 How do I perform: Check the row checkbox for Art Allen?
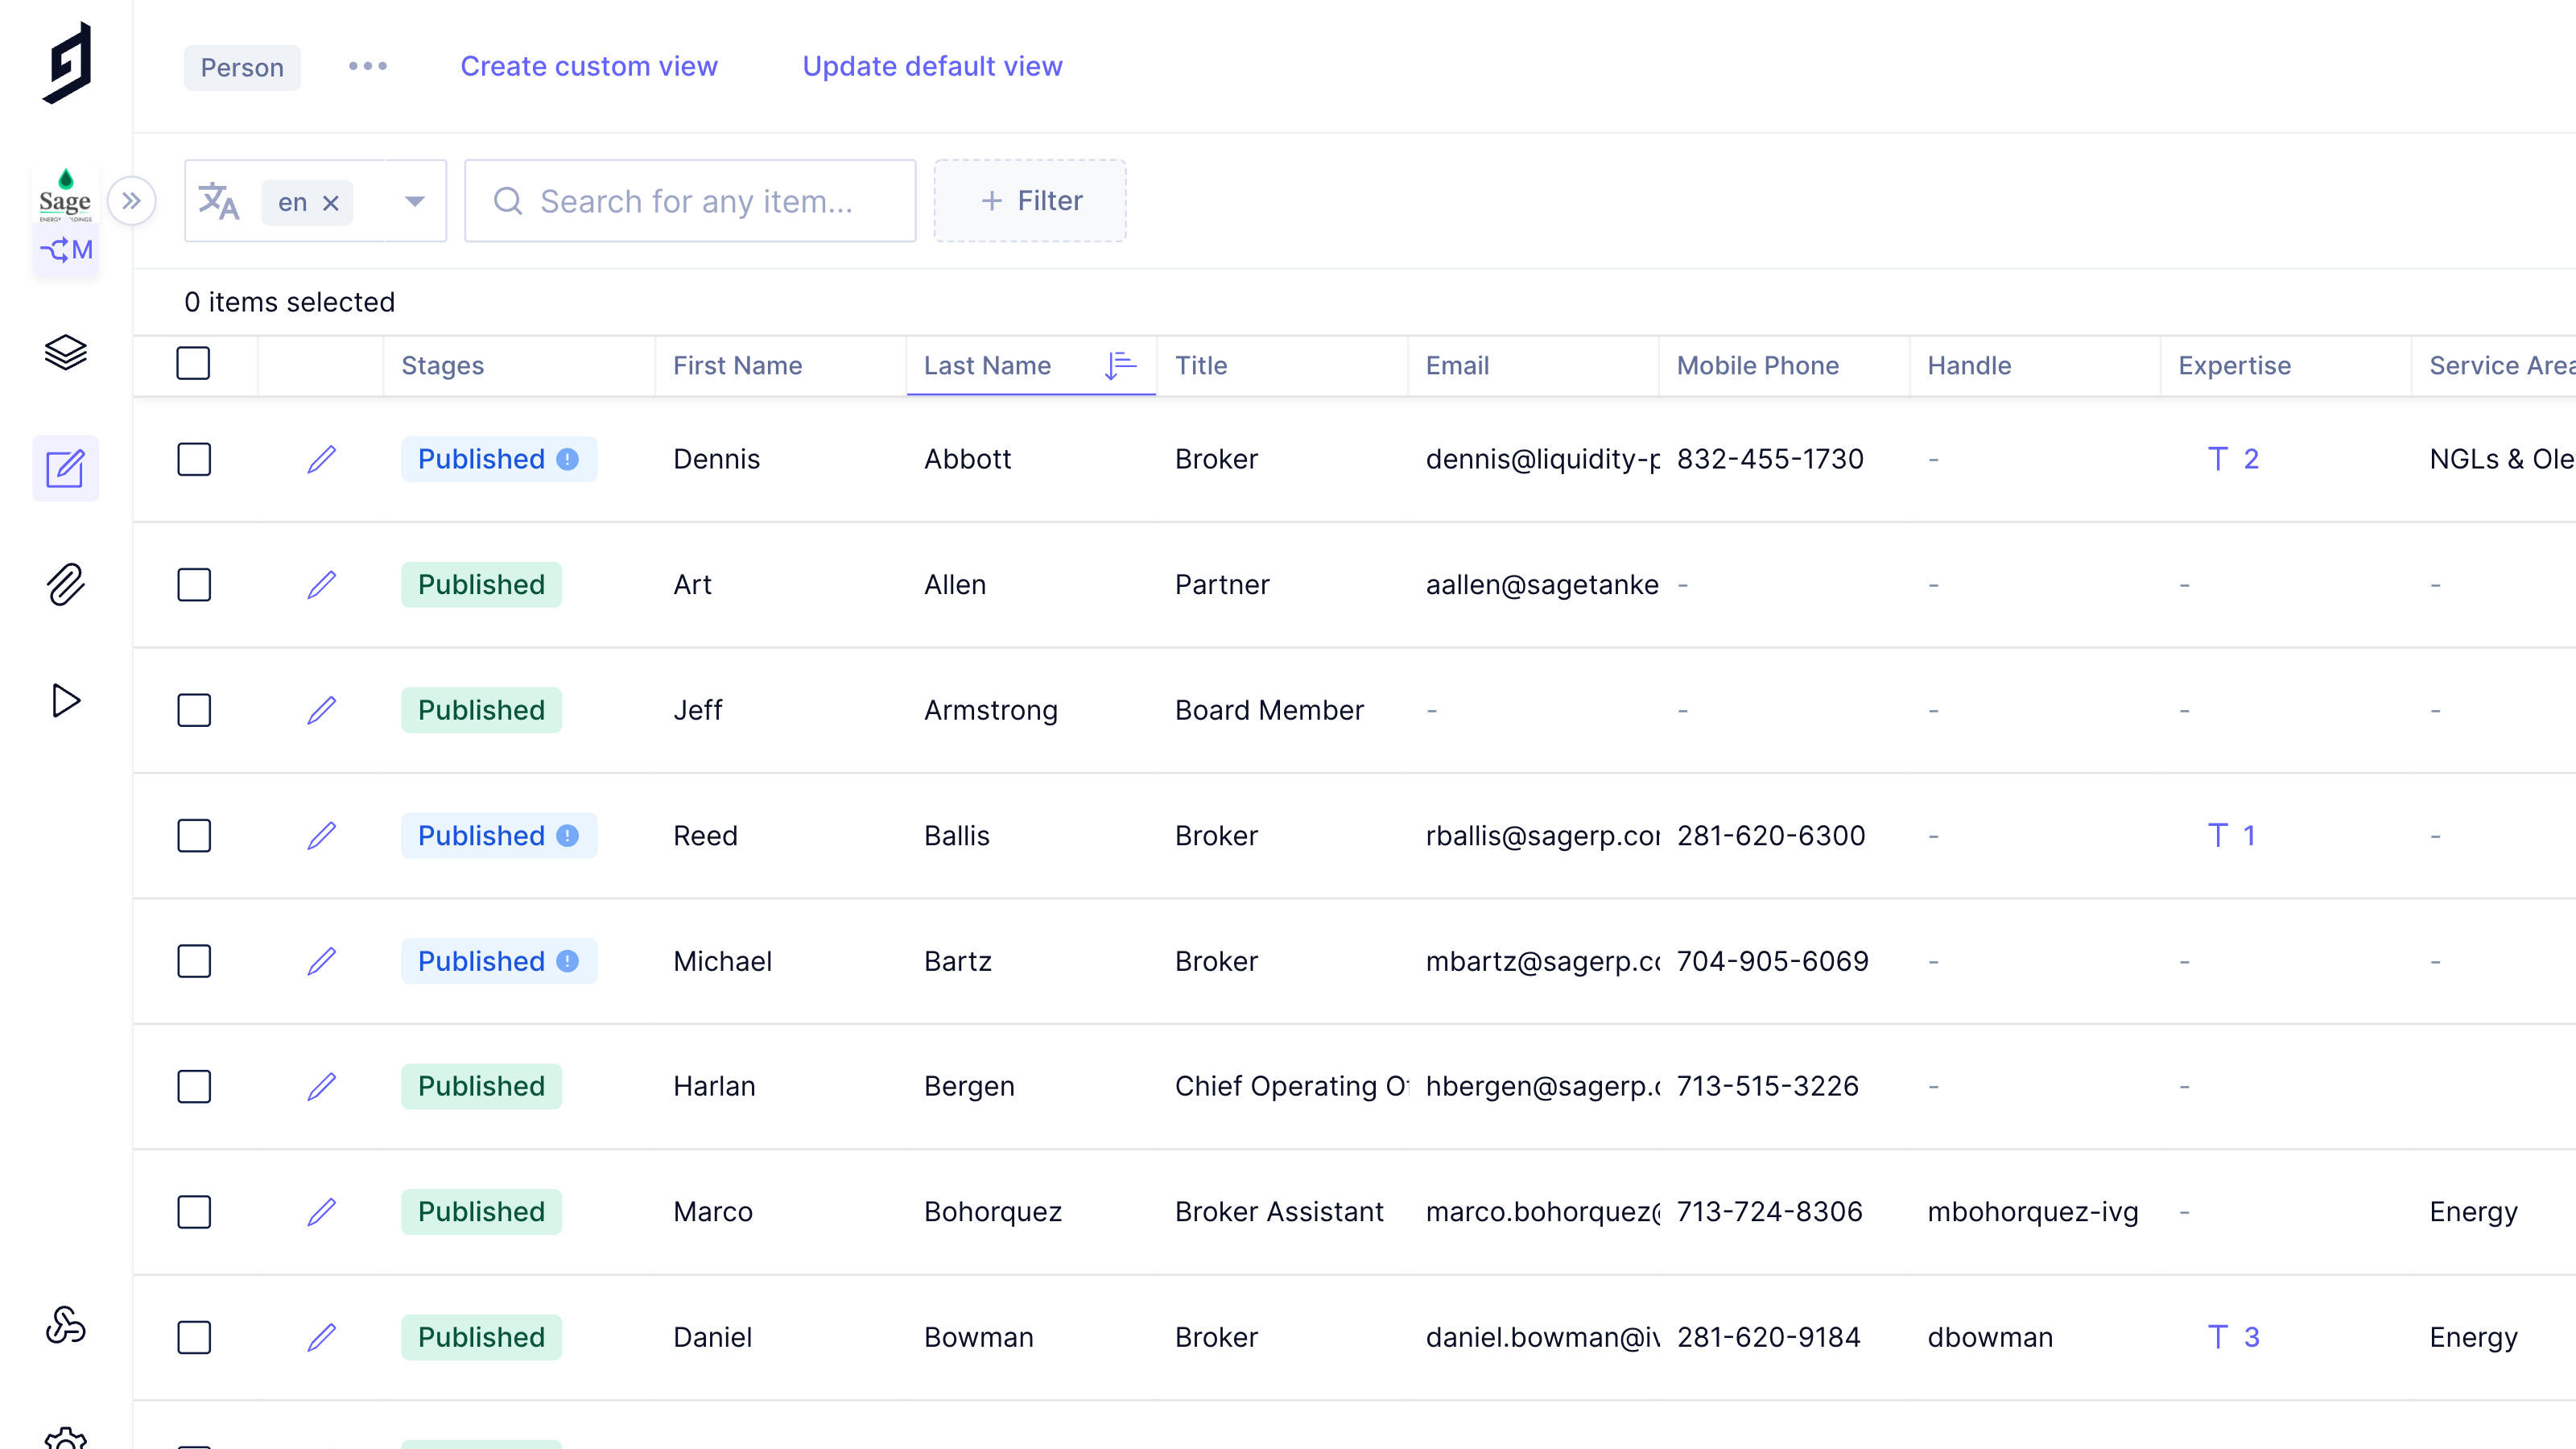[194, 585]
